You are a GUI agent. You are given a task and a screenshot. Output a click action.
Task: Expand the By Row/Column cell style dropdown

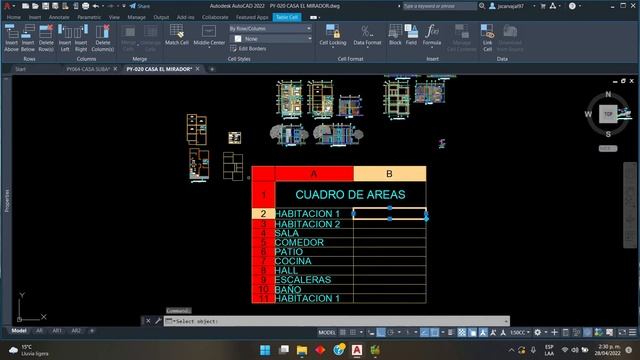click(270, 29)
